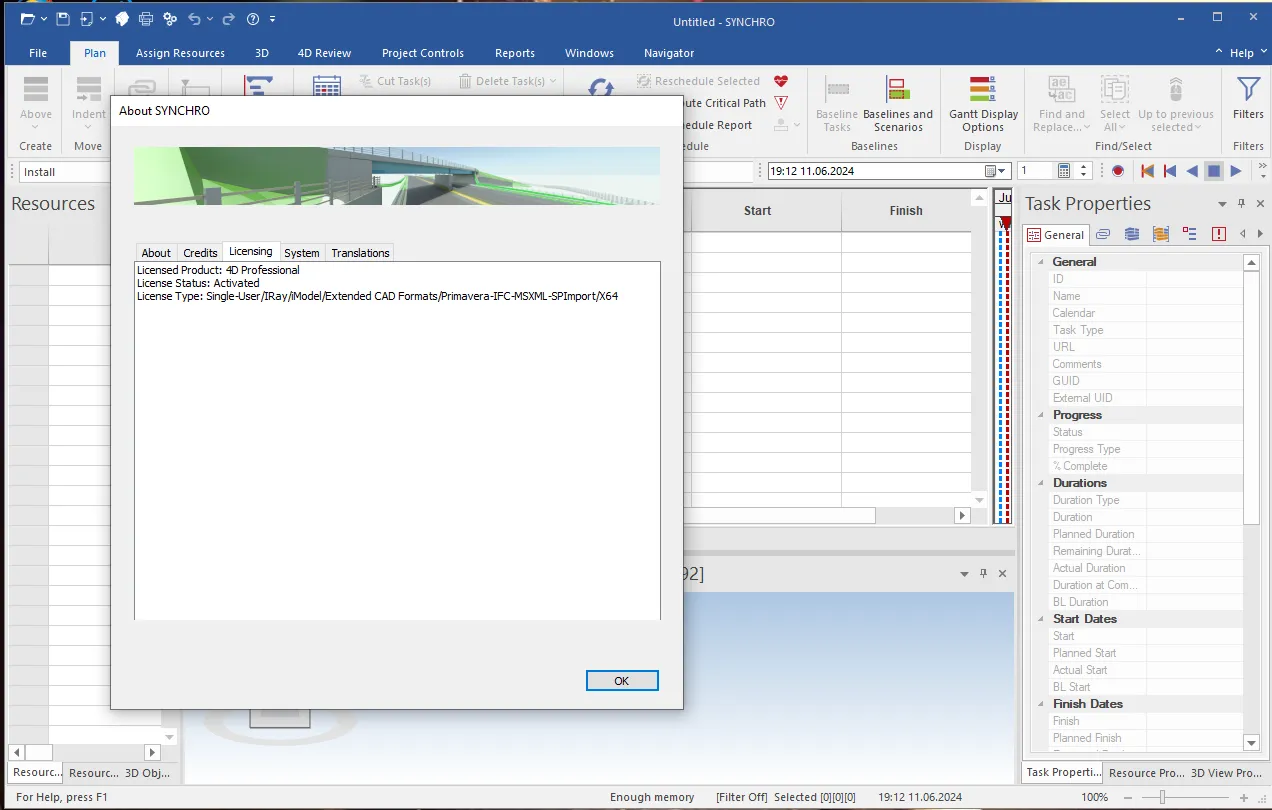Open the File menu
Viewport: 1272px width, 810px height.
coord(38,53)
